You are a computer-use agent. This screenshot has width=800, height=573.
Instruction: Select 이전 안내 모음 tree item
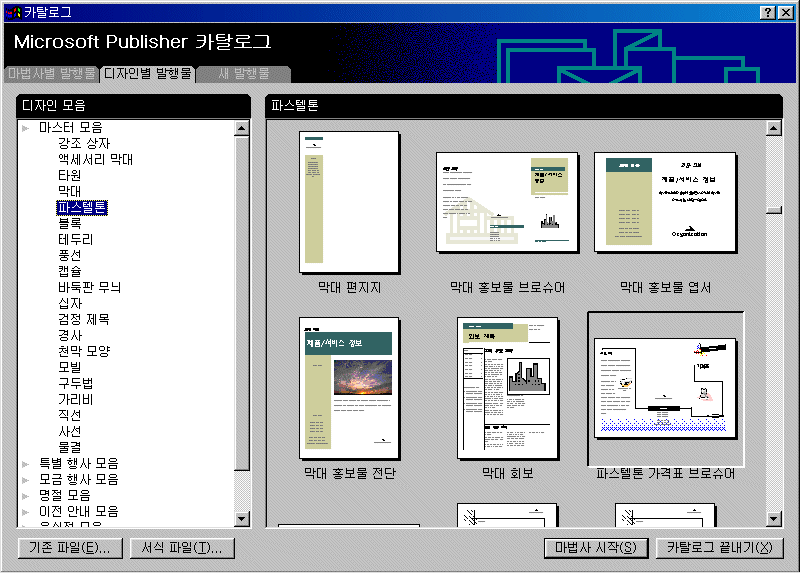click(79, 512)
